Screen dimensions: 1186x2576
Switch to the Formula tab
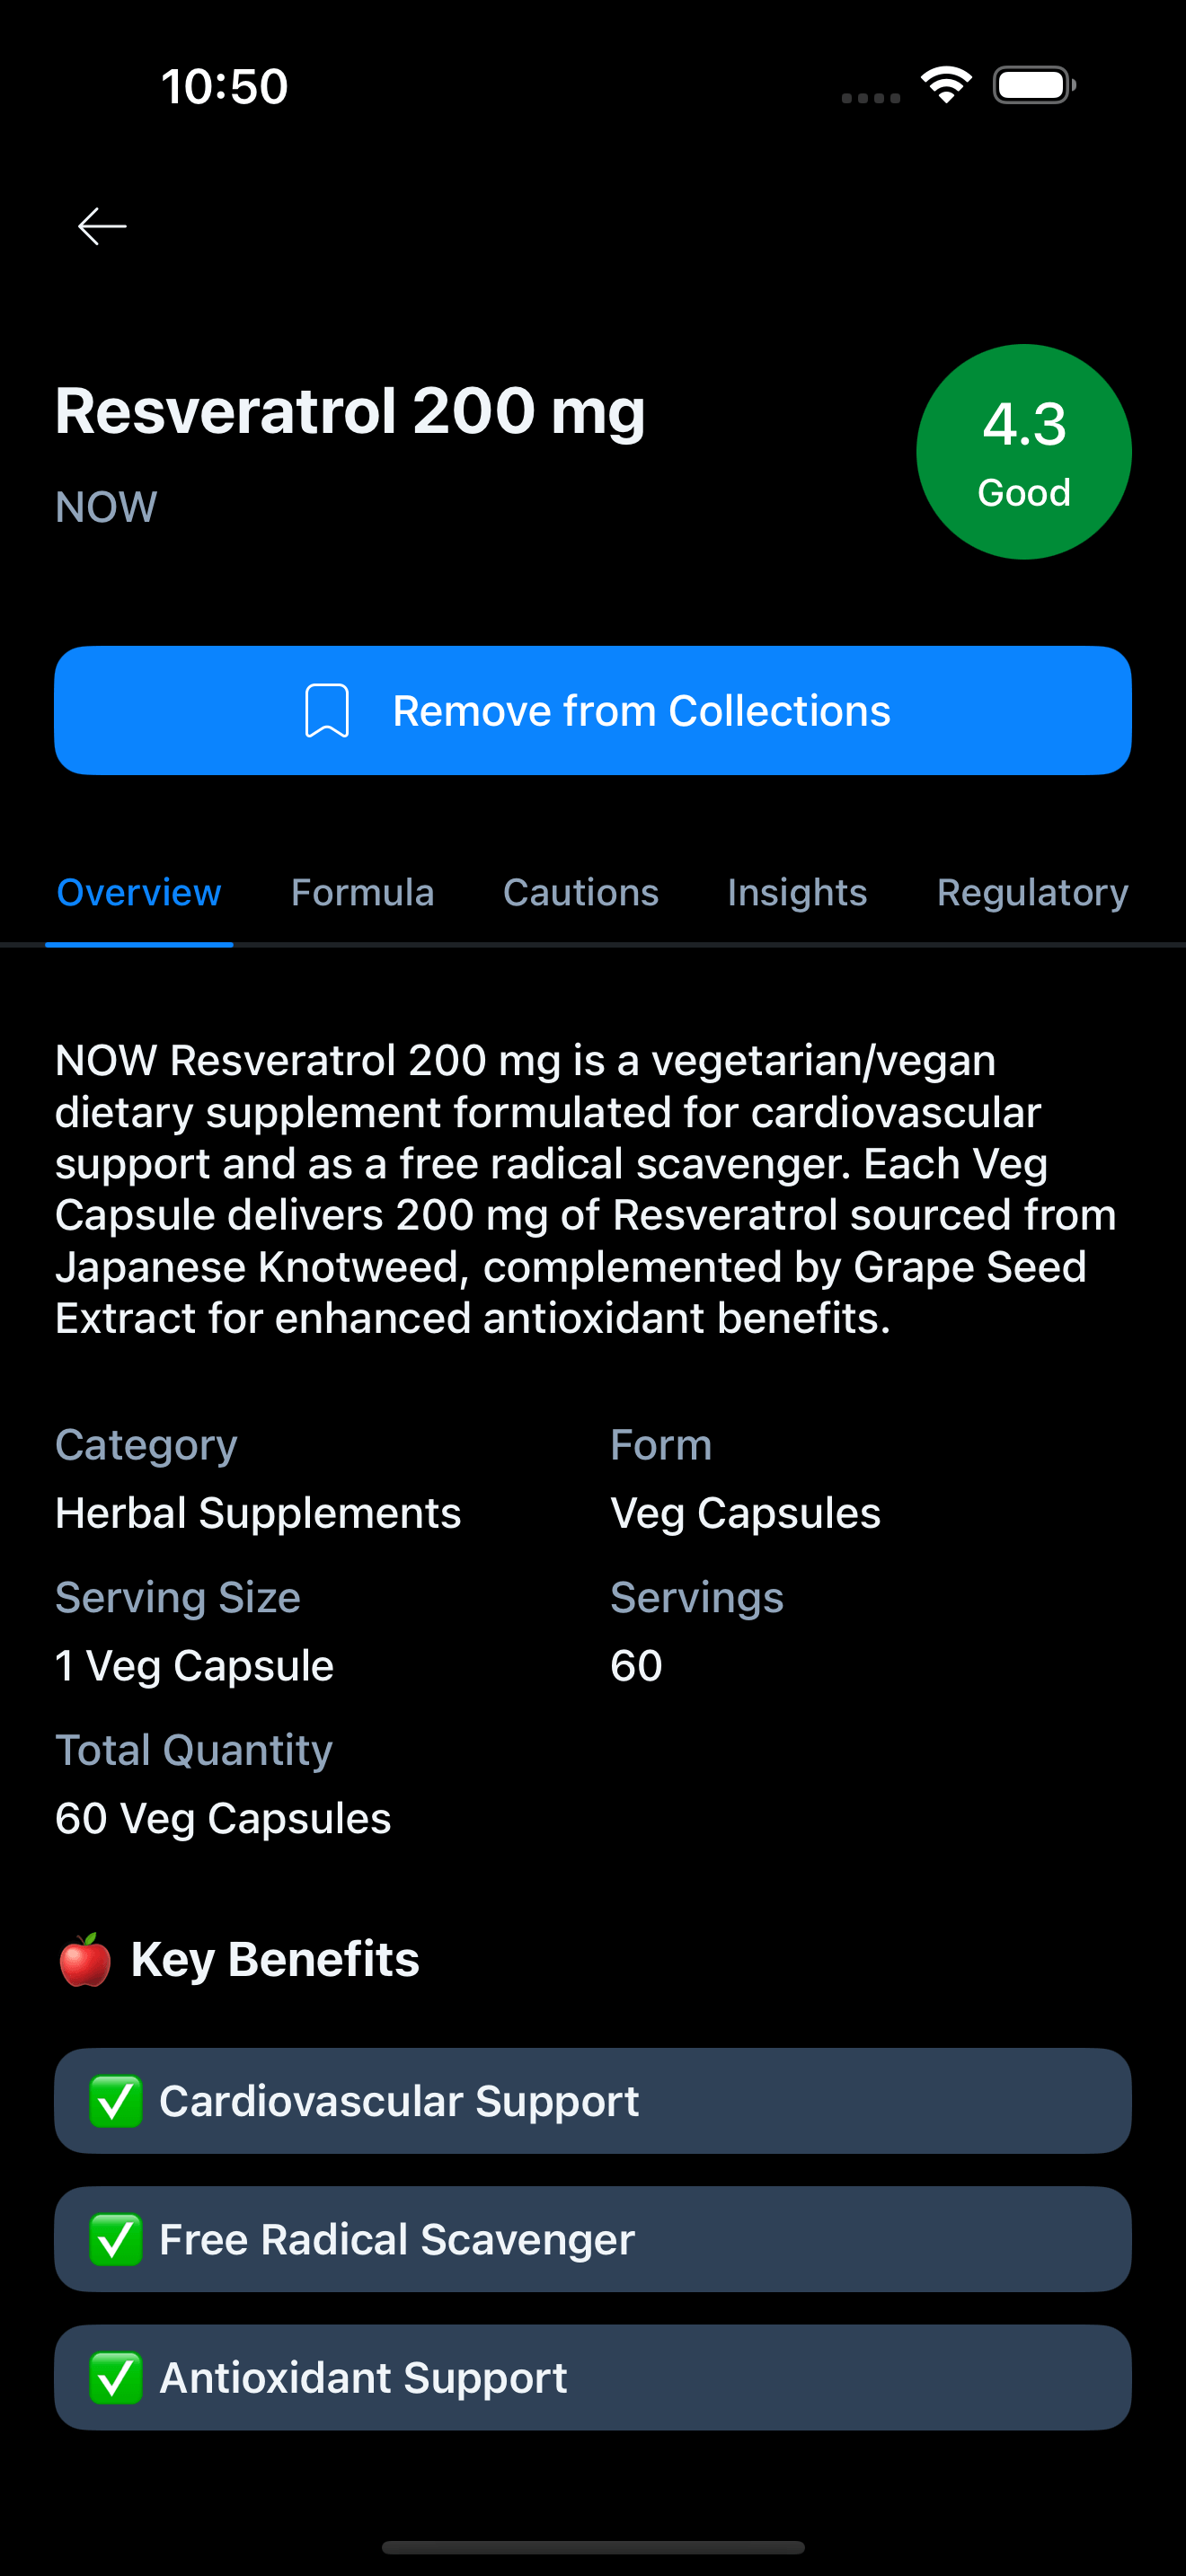point(362,892)
